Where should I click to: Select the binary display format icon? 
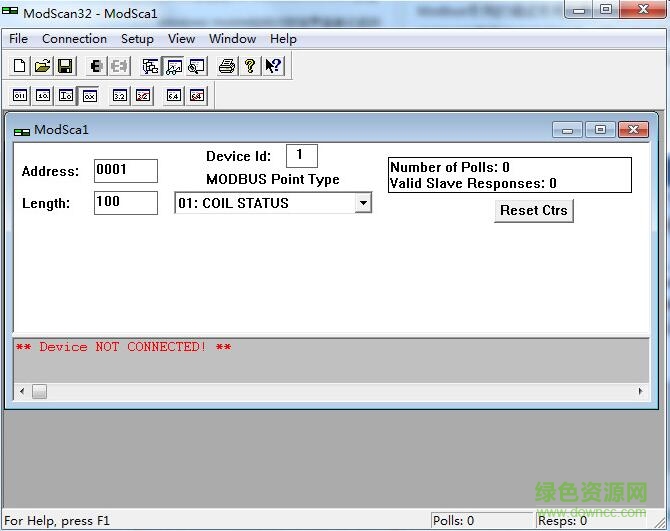[x=20, y=96]
